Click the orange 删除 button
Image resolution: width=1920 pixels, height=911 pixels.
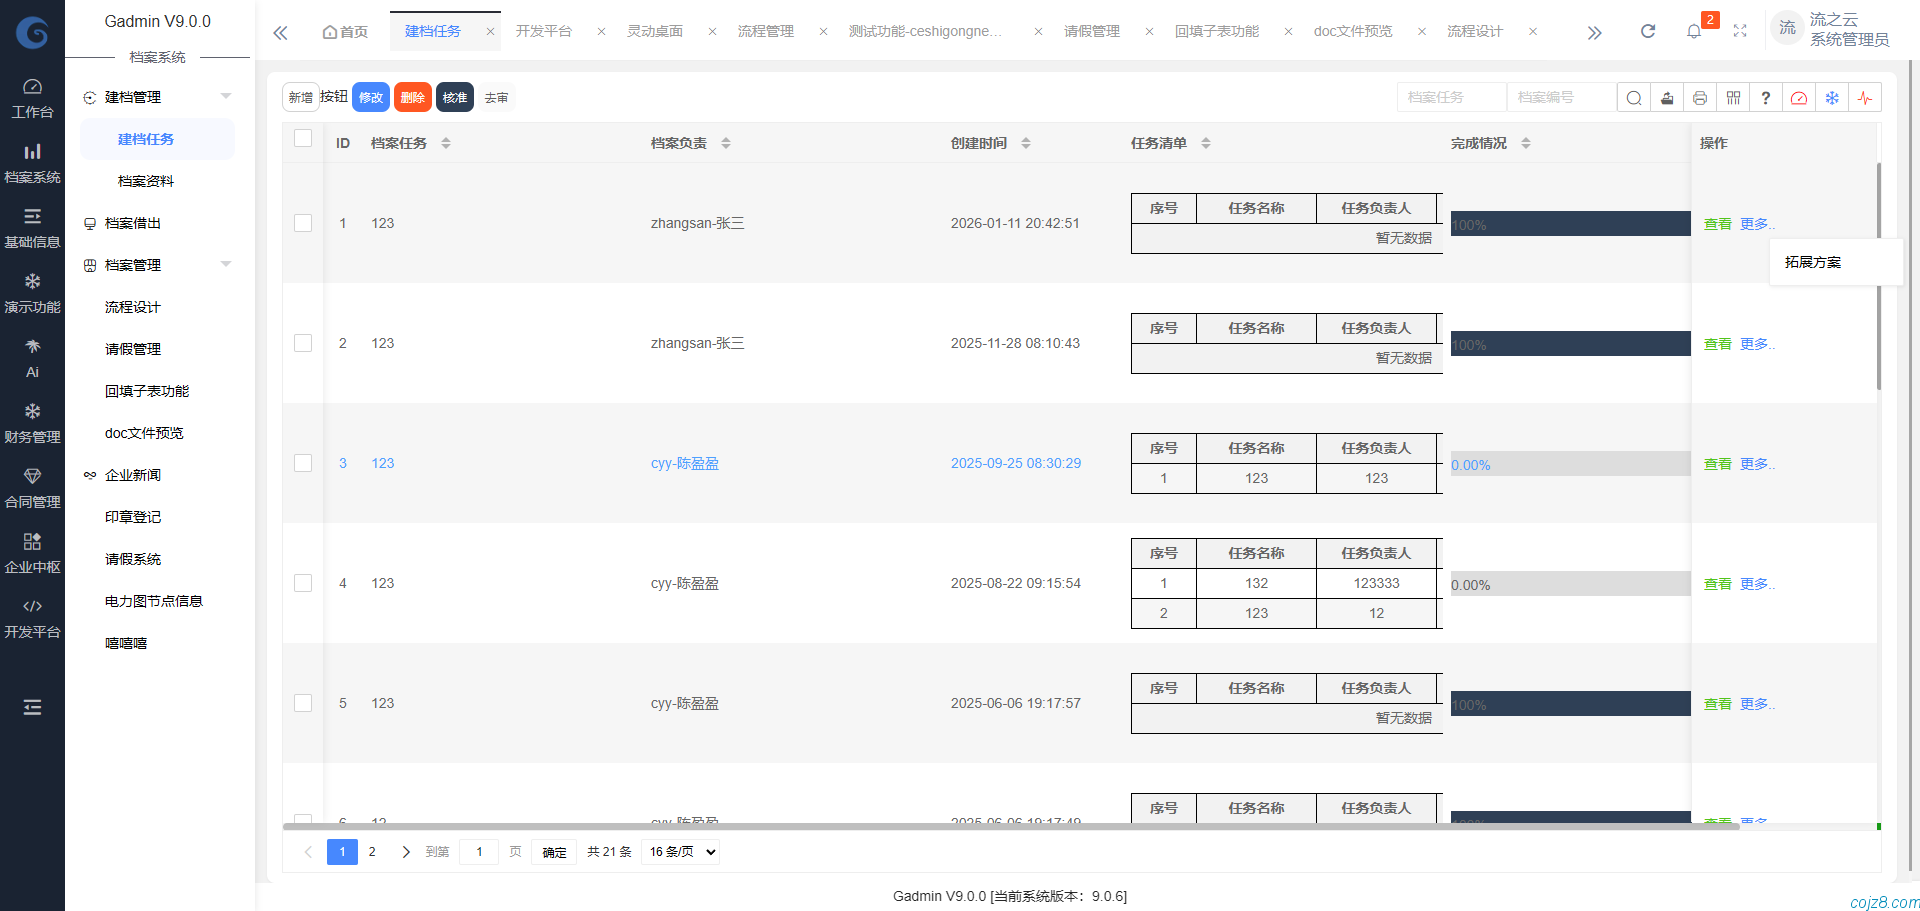click(x=412, y=97)
